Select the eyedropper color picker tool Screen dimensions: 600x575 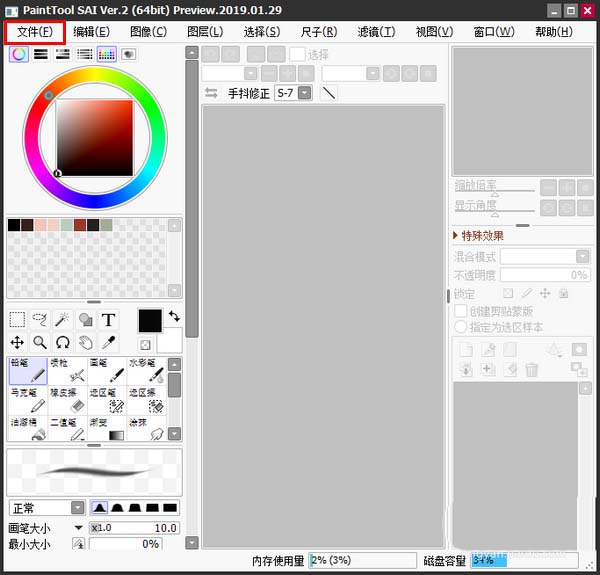click(x=108, y=342)
